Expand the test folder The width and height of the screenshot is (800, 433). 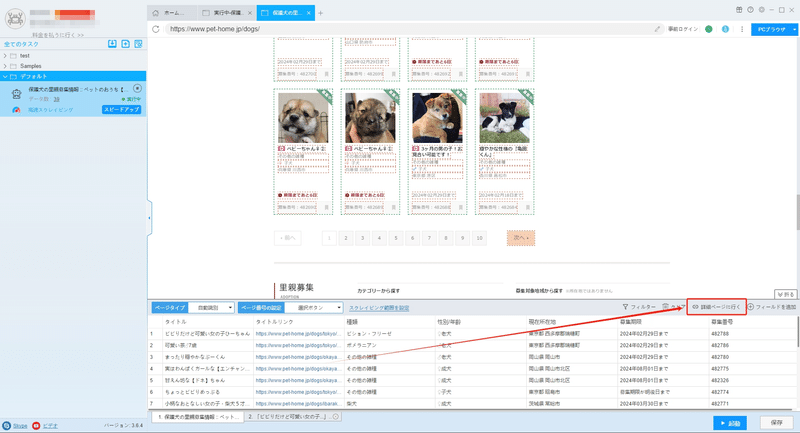(x=5, y=56)
